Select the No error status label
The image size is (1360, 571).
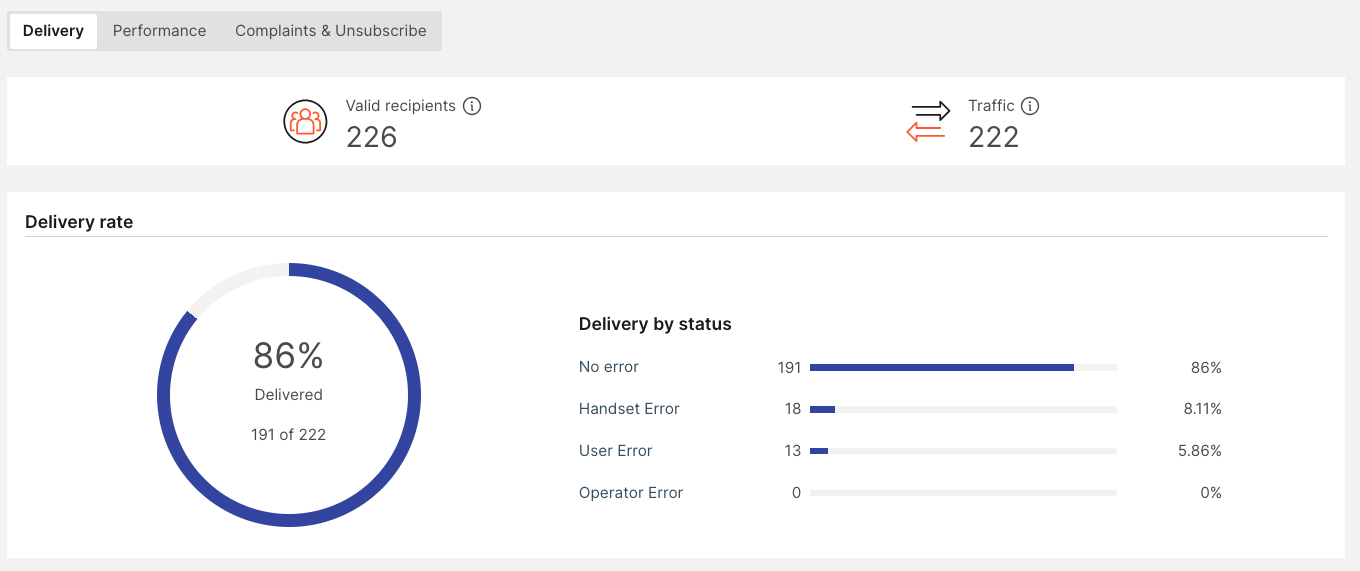608,367
